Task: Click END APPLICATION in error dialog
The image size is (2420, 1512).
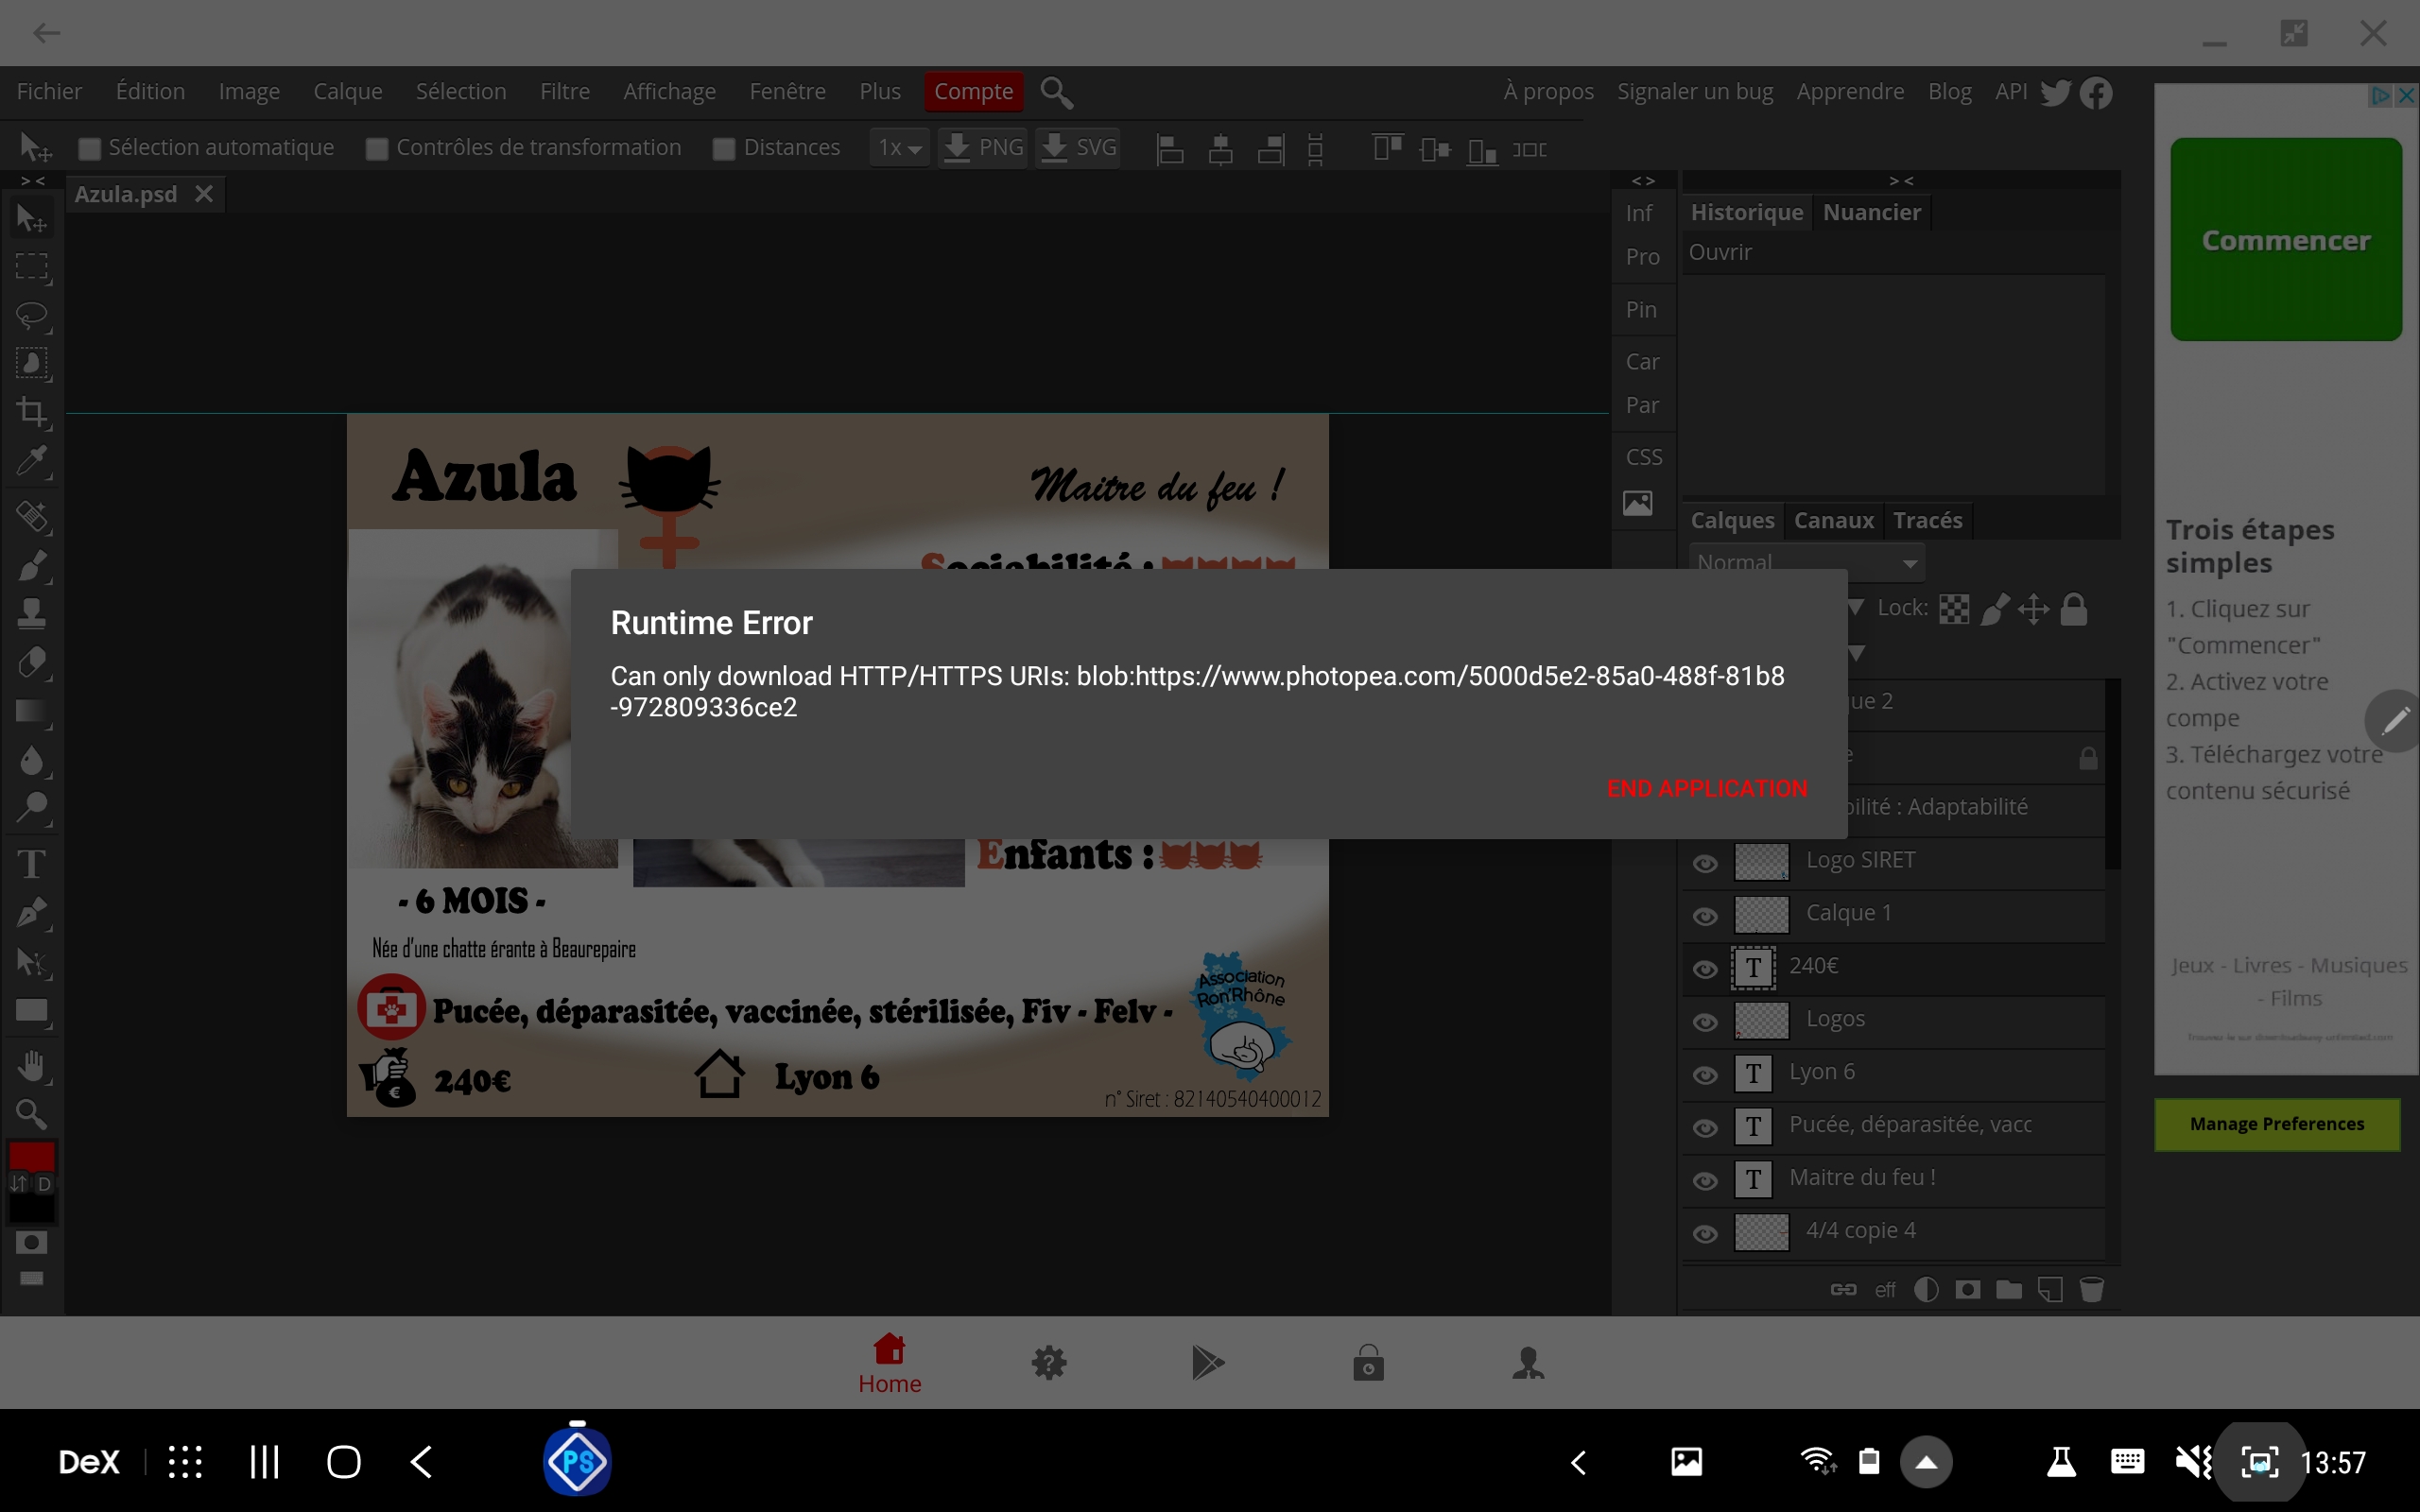Action: [1706, 788]
